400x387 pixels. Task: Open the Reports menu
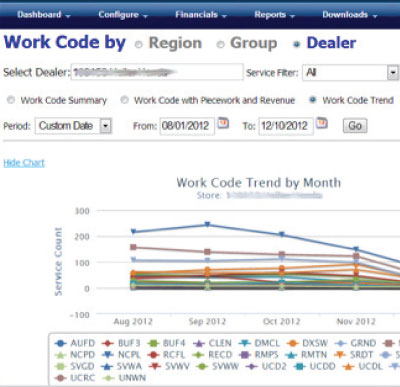pos(275,15)
